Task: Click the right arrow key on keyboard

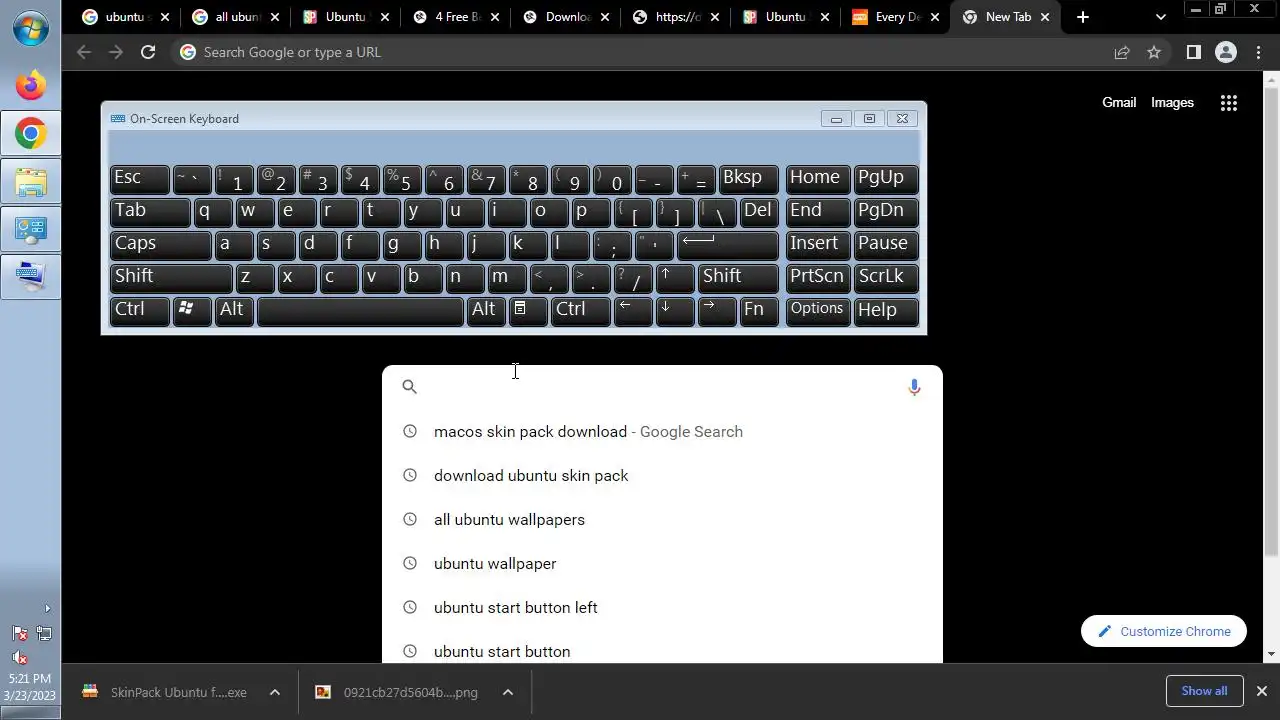Action: click(717, 311)
